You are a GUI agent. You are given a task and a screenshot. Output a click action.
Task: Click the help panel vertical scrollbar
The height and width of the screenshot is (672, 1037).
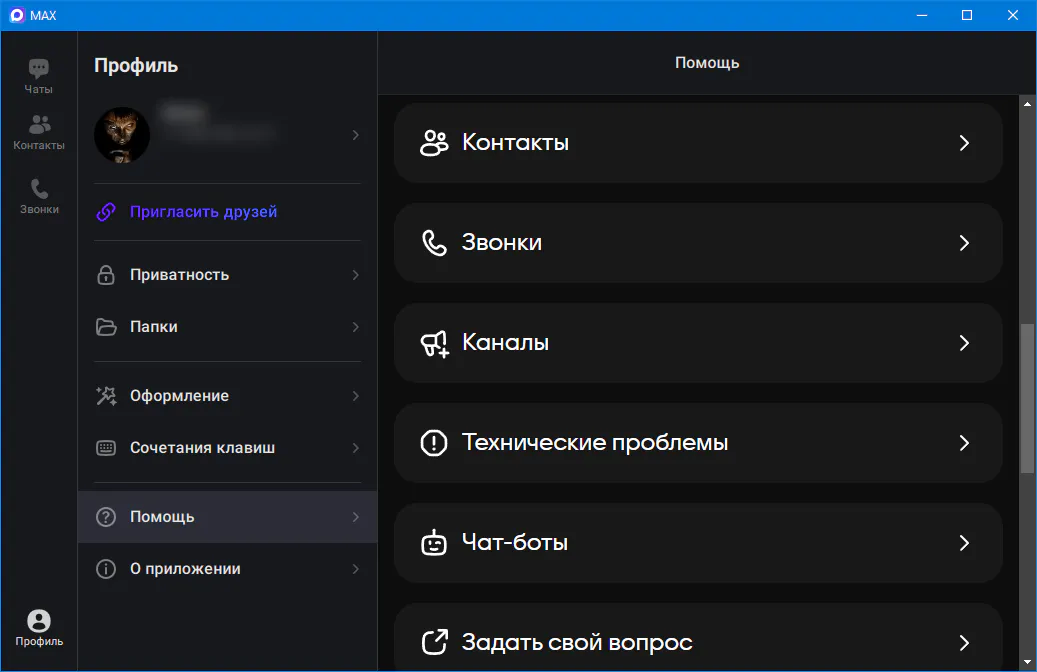(x=1027, y=398)
